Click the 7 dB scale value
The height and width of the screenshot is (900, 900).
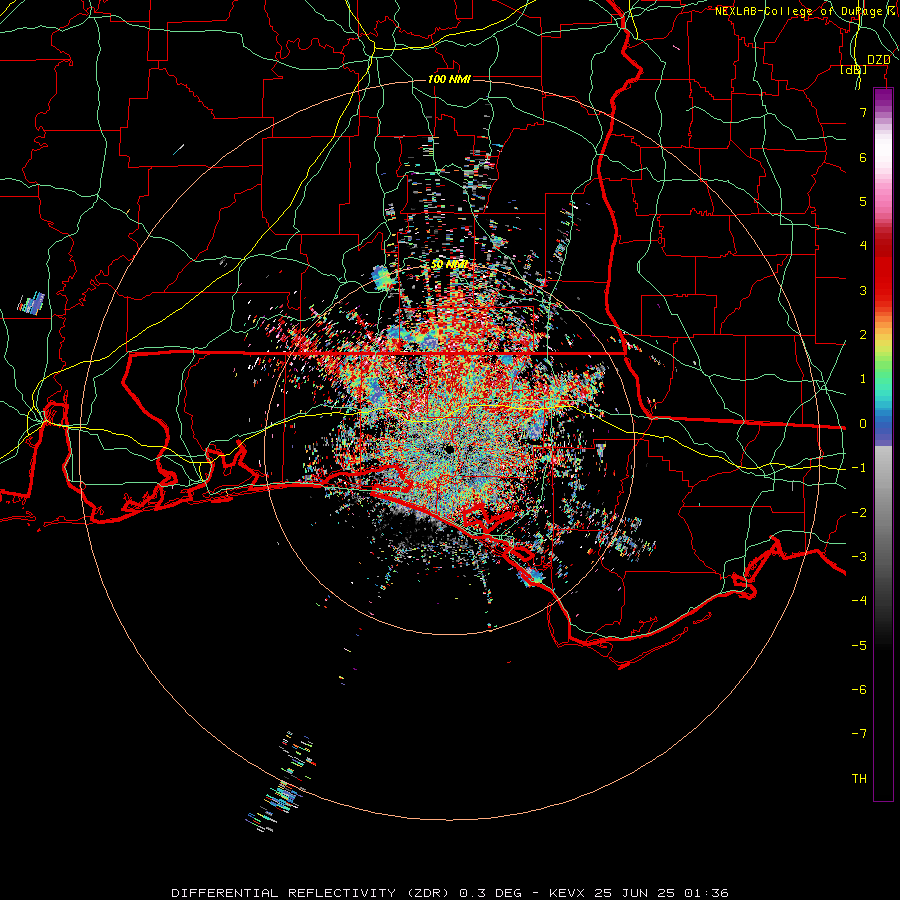863,112
